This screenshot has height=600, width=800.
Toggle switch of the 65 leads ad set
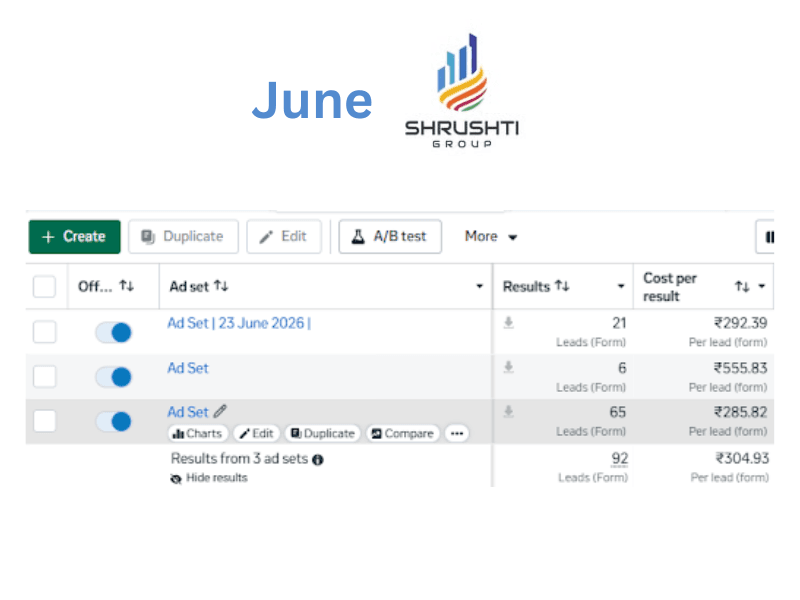(114, 421)
